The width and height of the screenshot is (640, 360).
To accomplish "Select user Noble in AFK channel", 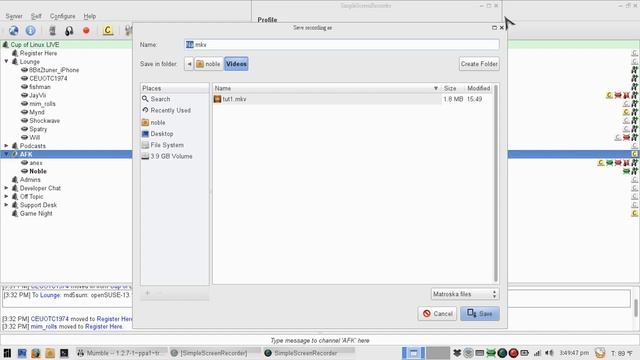I will coord(38,171).
